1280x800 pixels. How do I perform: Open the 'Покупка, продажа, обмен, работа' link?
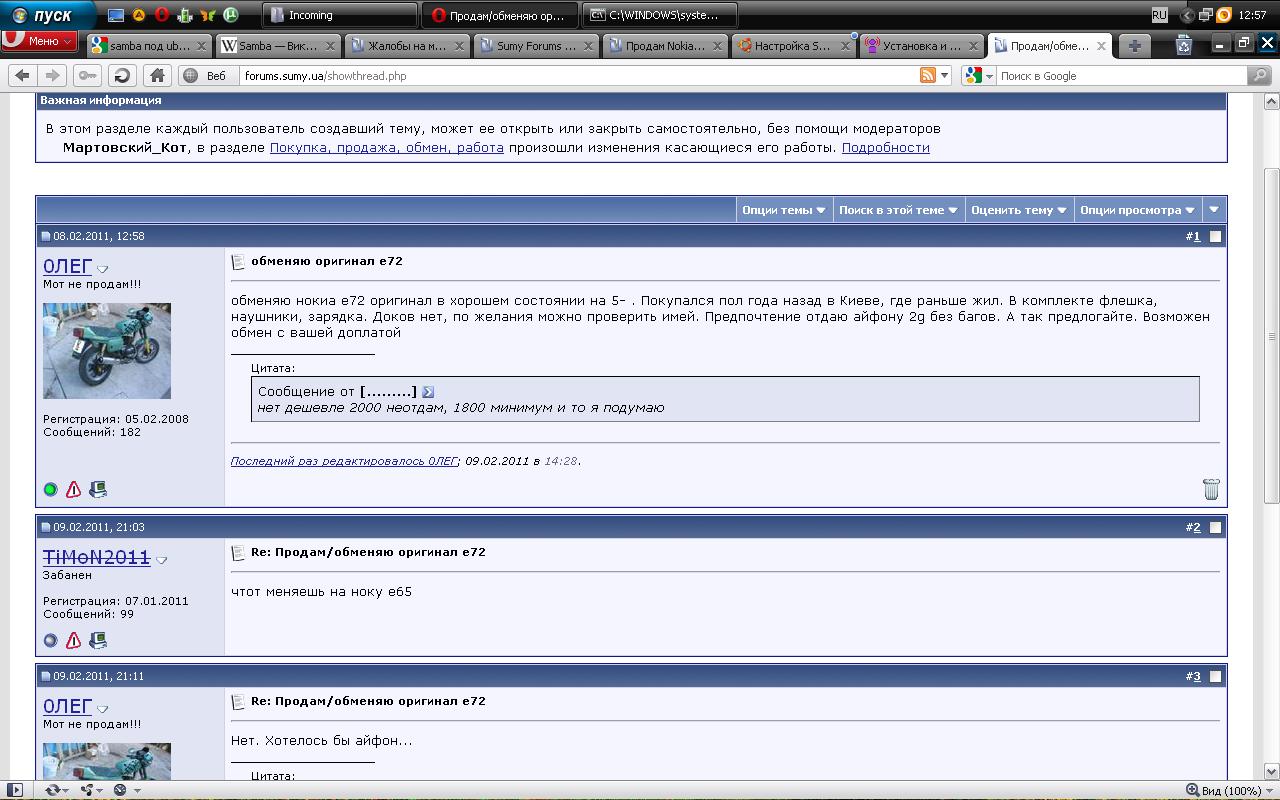(386, 148)
